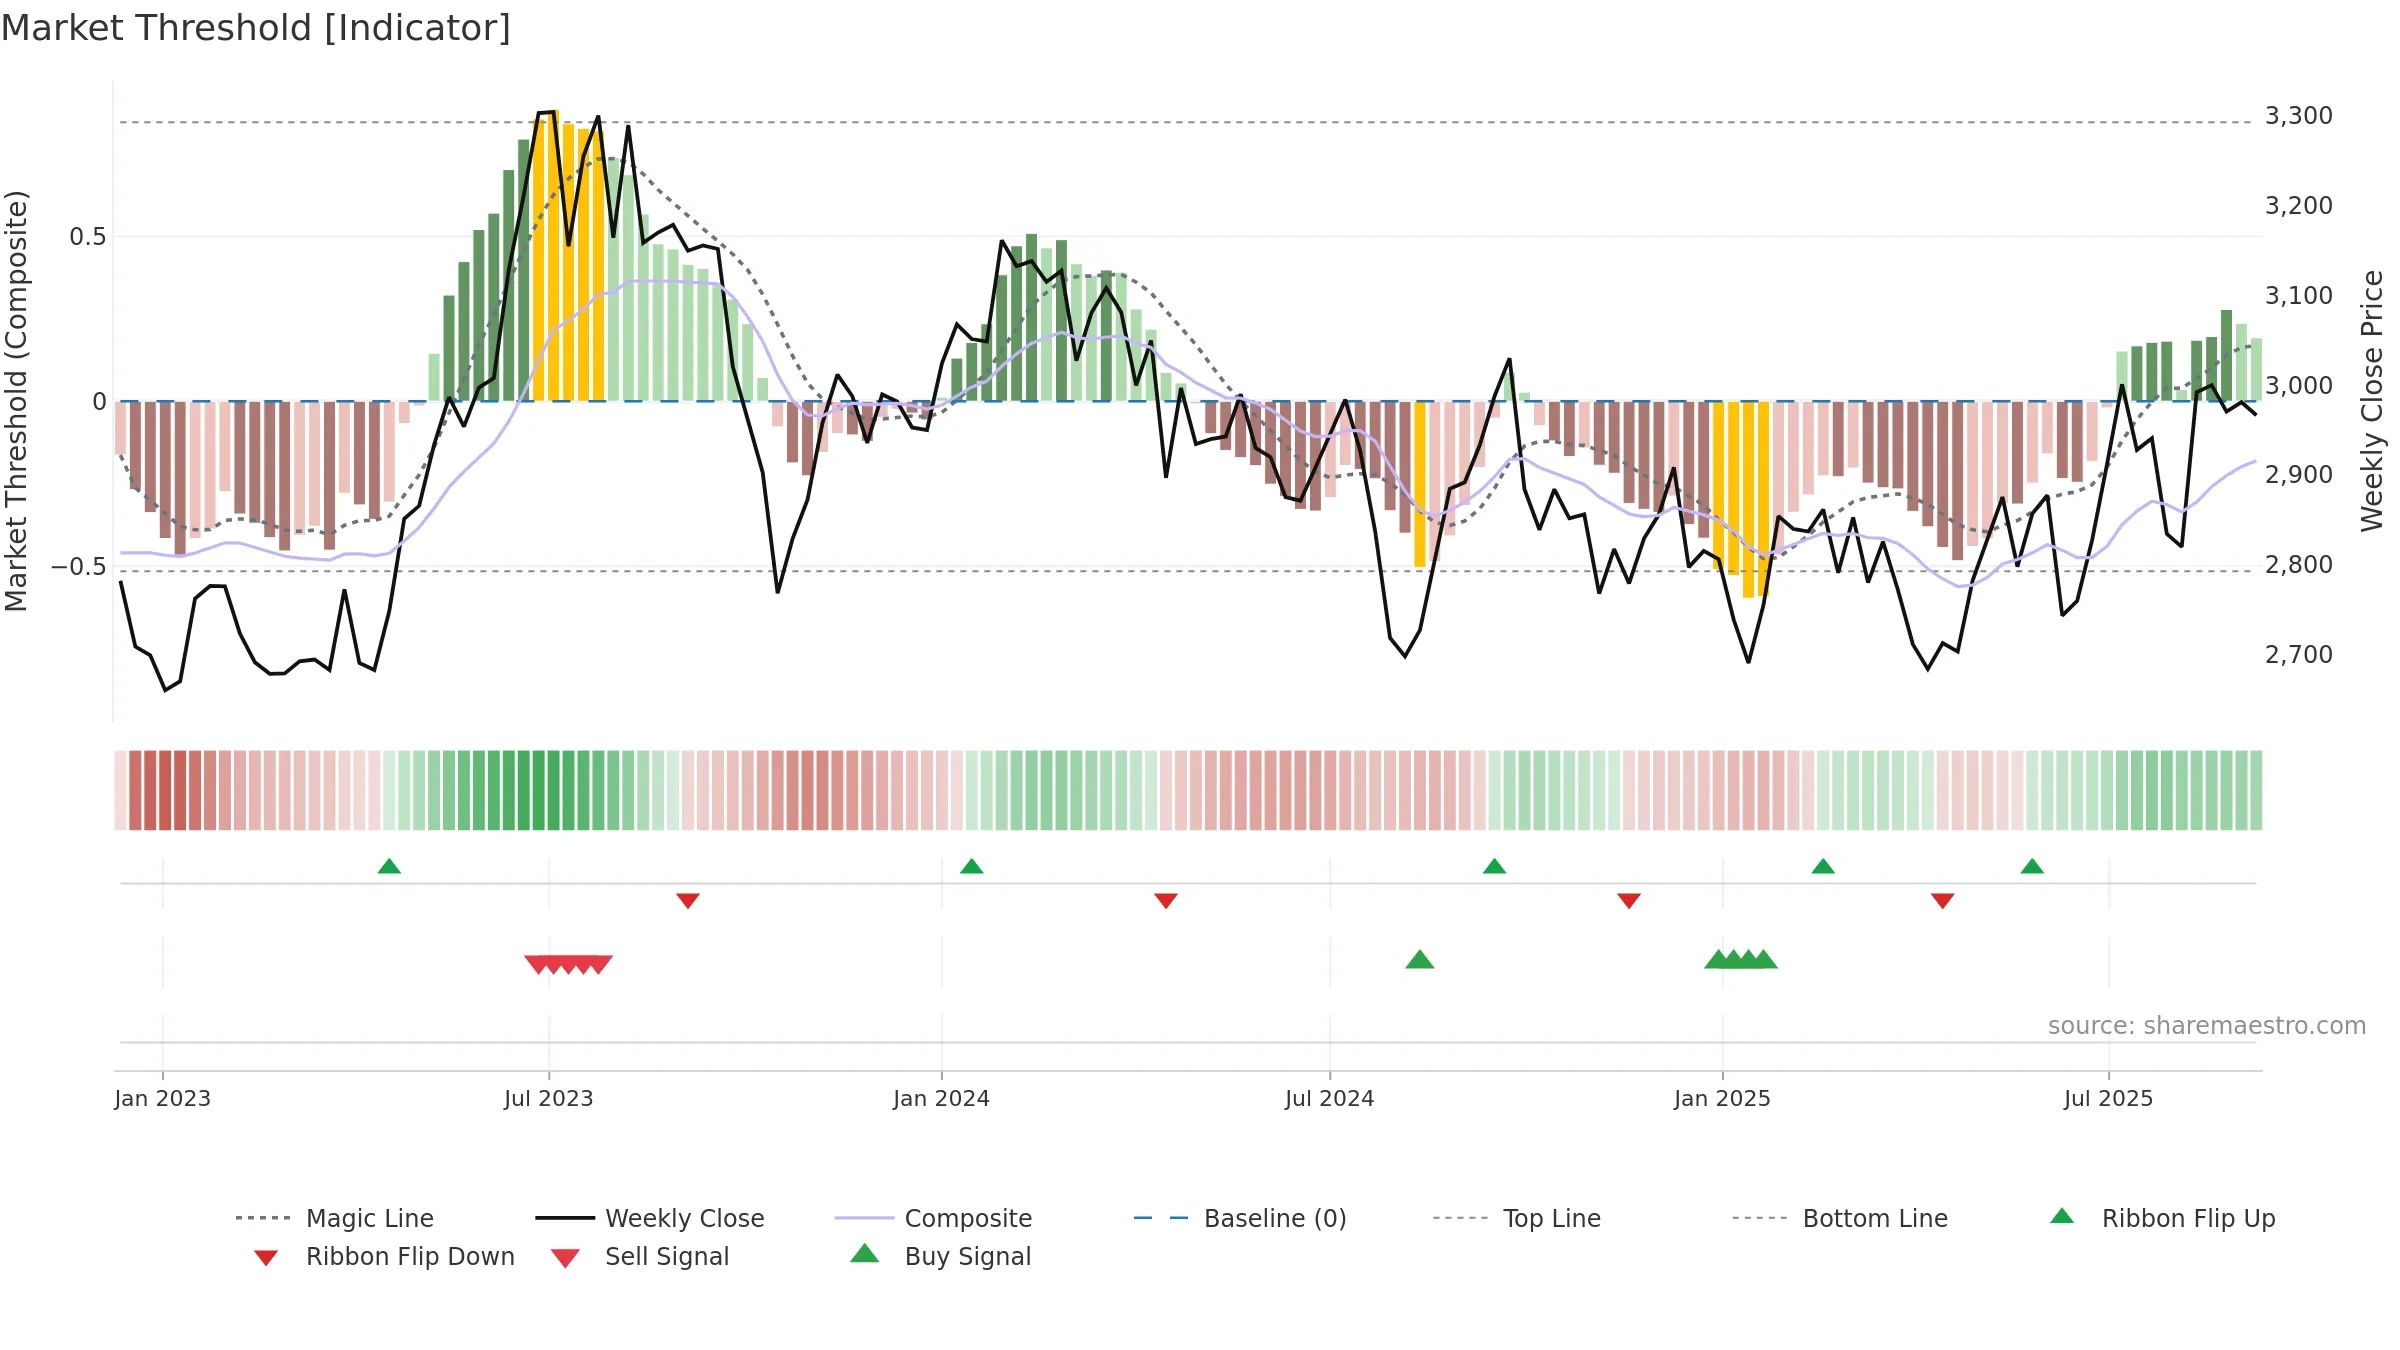Click the −0.5 tick on left axis
This screenshot has width=2400, height=1350.
(79, 567)
